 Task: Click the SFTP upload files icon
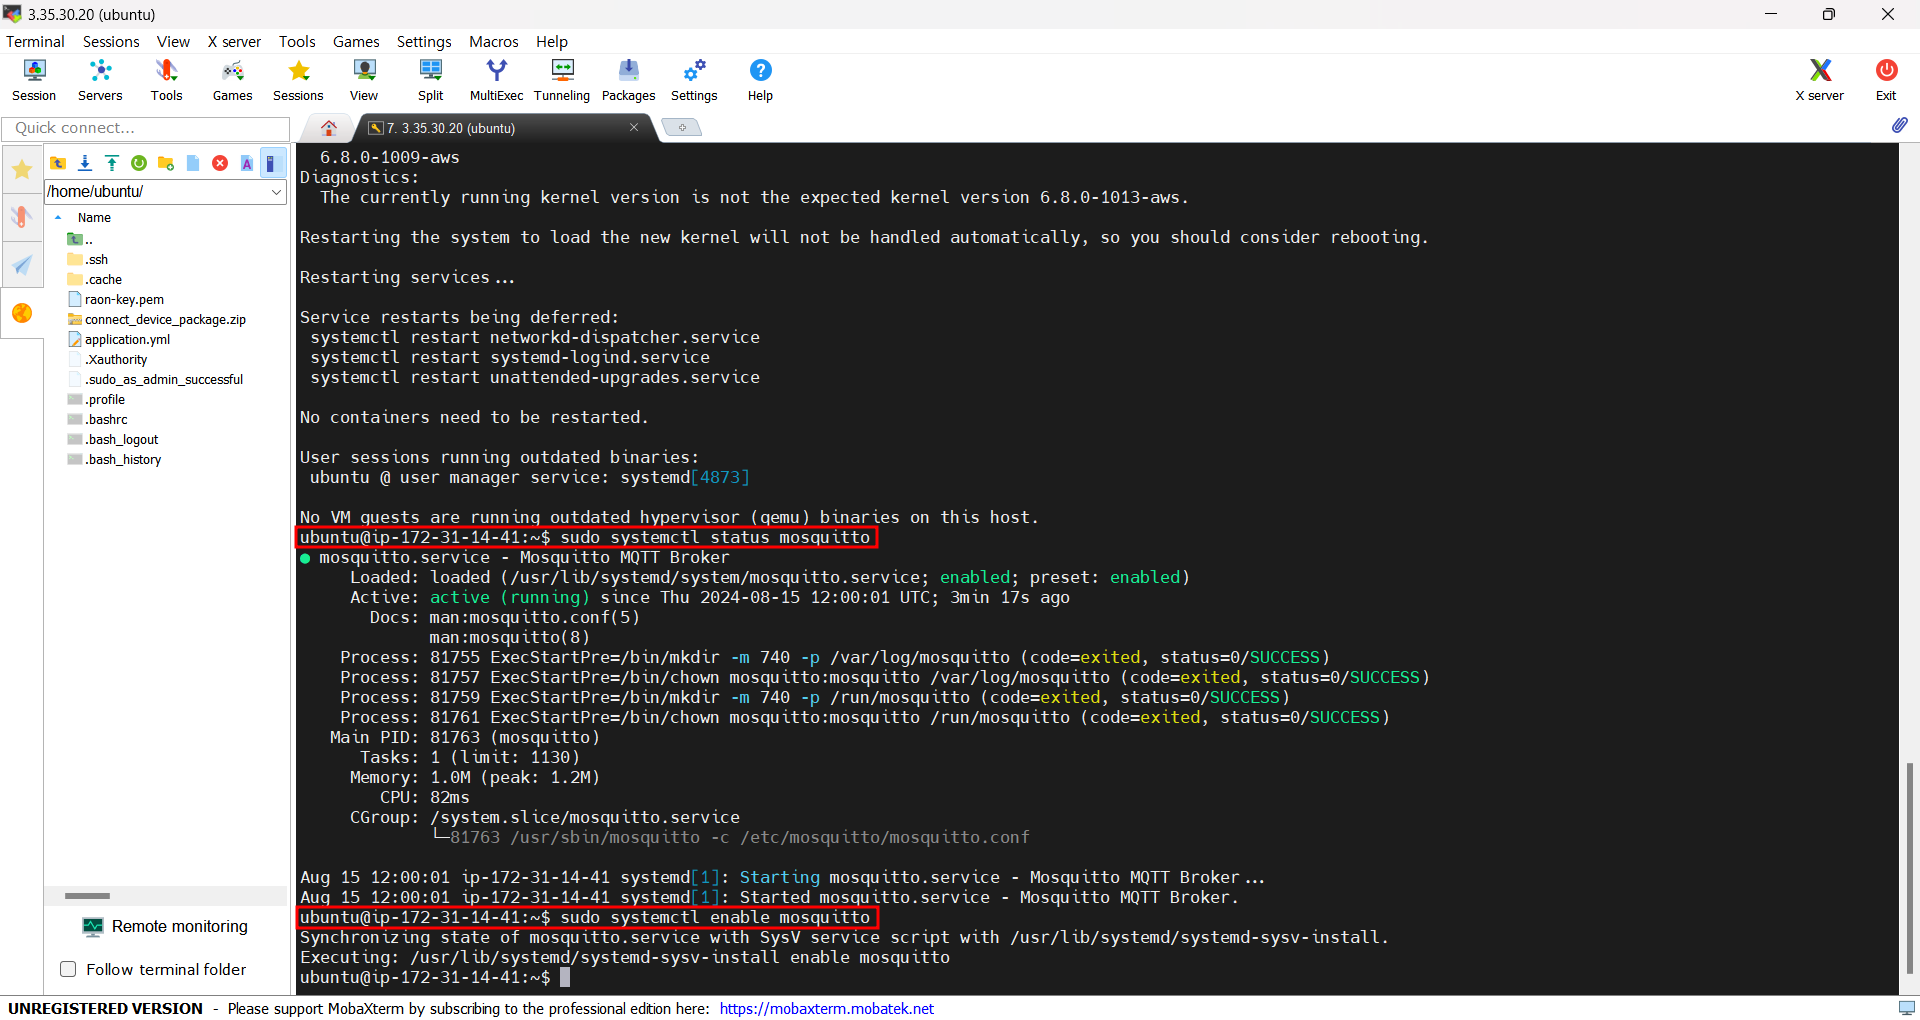click(x=112, y=163)
